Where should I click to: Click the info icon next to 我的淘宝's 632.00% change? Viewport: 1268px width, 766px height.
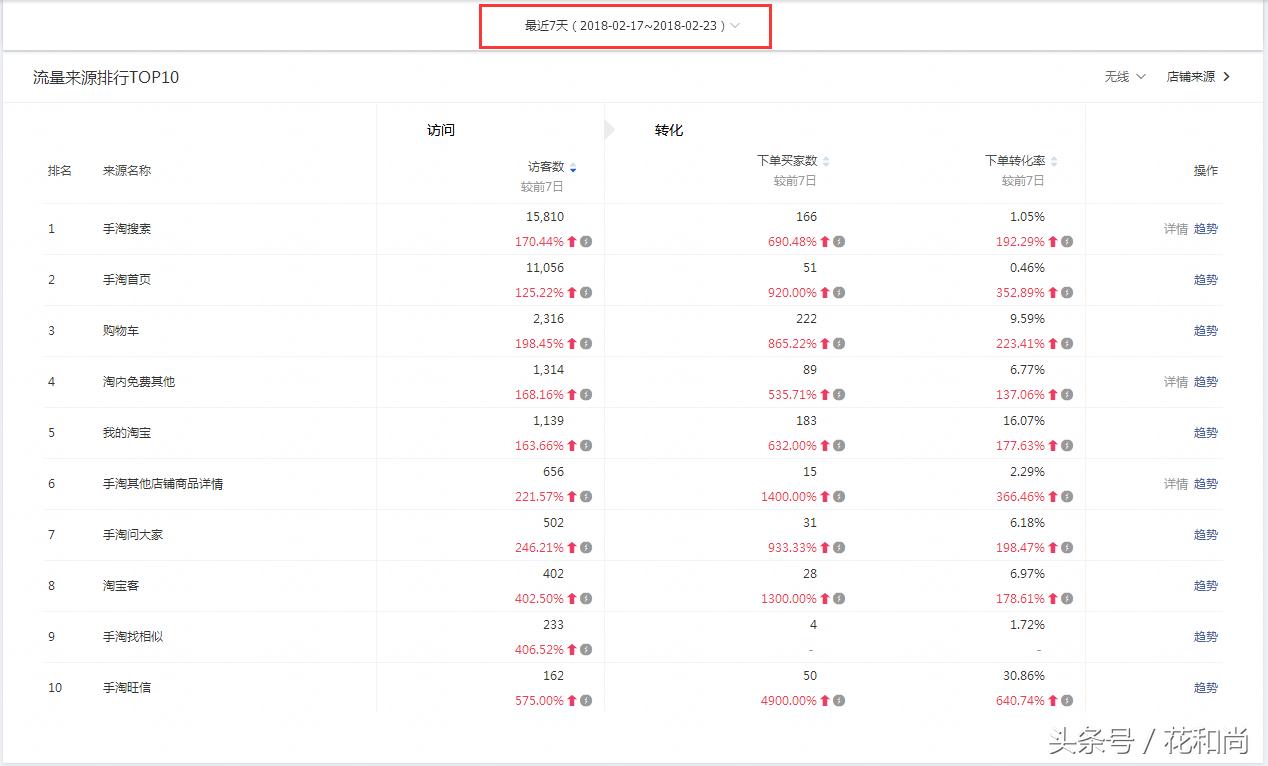[840, 445]
